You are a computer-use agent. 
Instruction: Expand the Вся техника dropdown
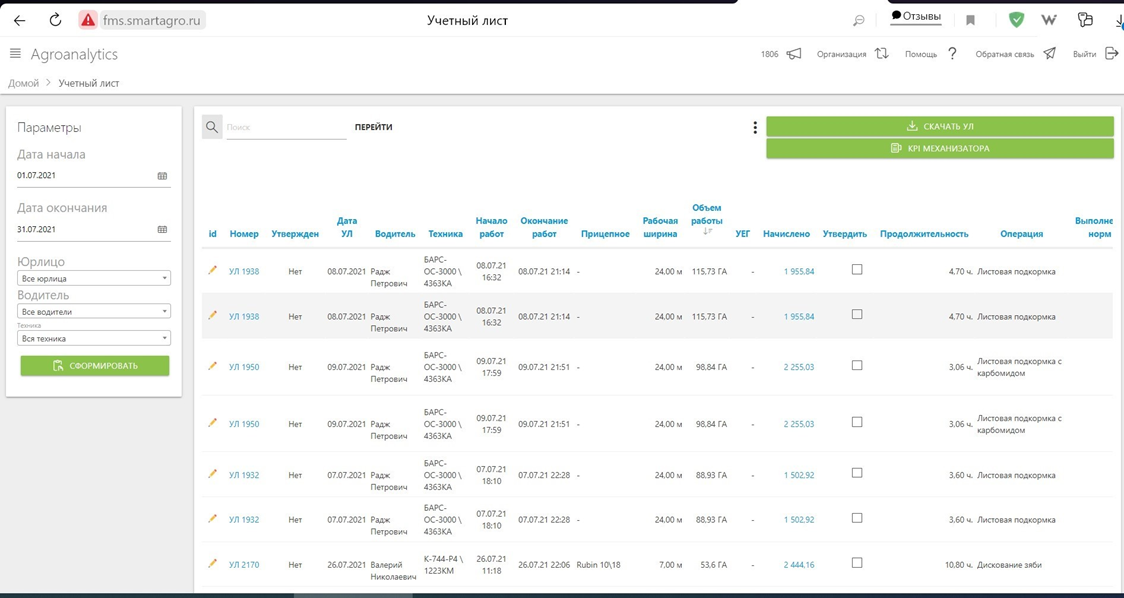click(x=94, y=339)
